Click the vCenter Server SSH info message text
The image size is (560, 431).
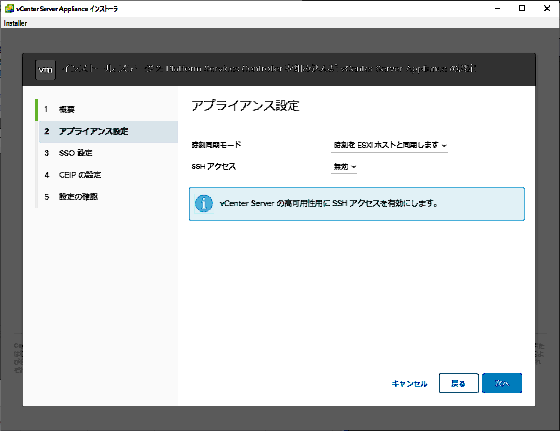pos(329,204)
